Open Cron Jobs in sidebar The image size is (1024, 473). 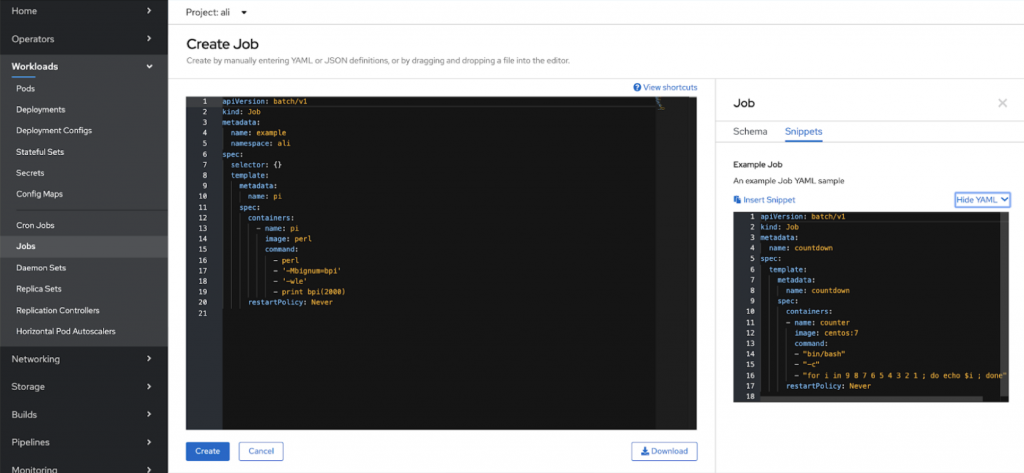point(35,225)
